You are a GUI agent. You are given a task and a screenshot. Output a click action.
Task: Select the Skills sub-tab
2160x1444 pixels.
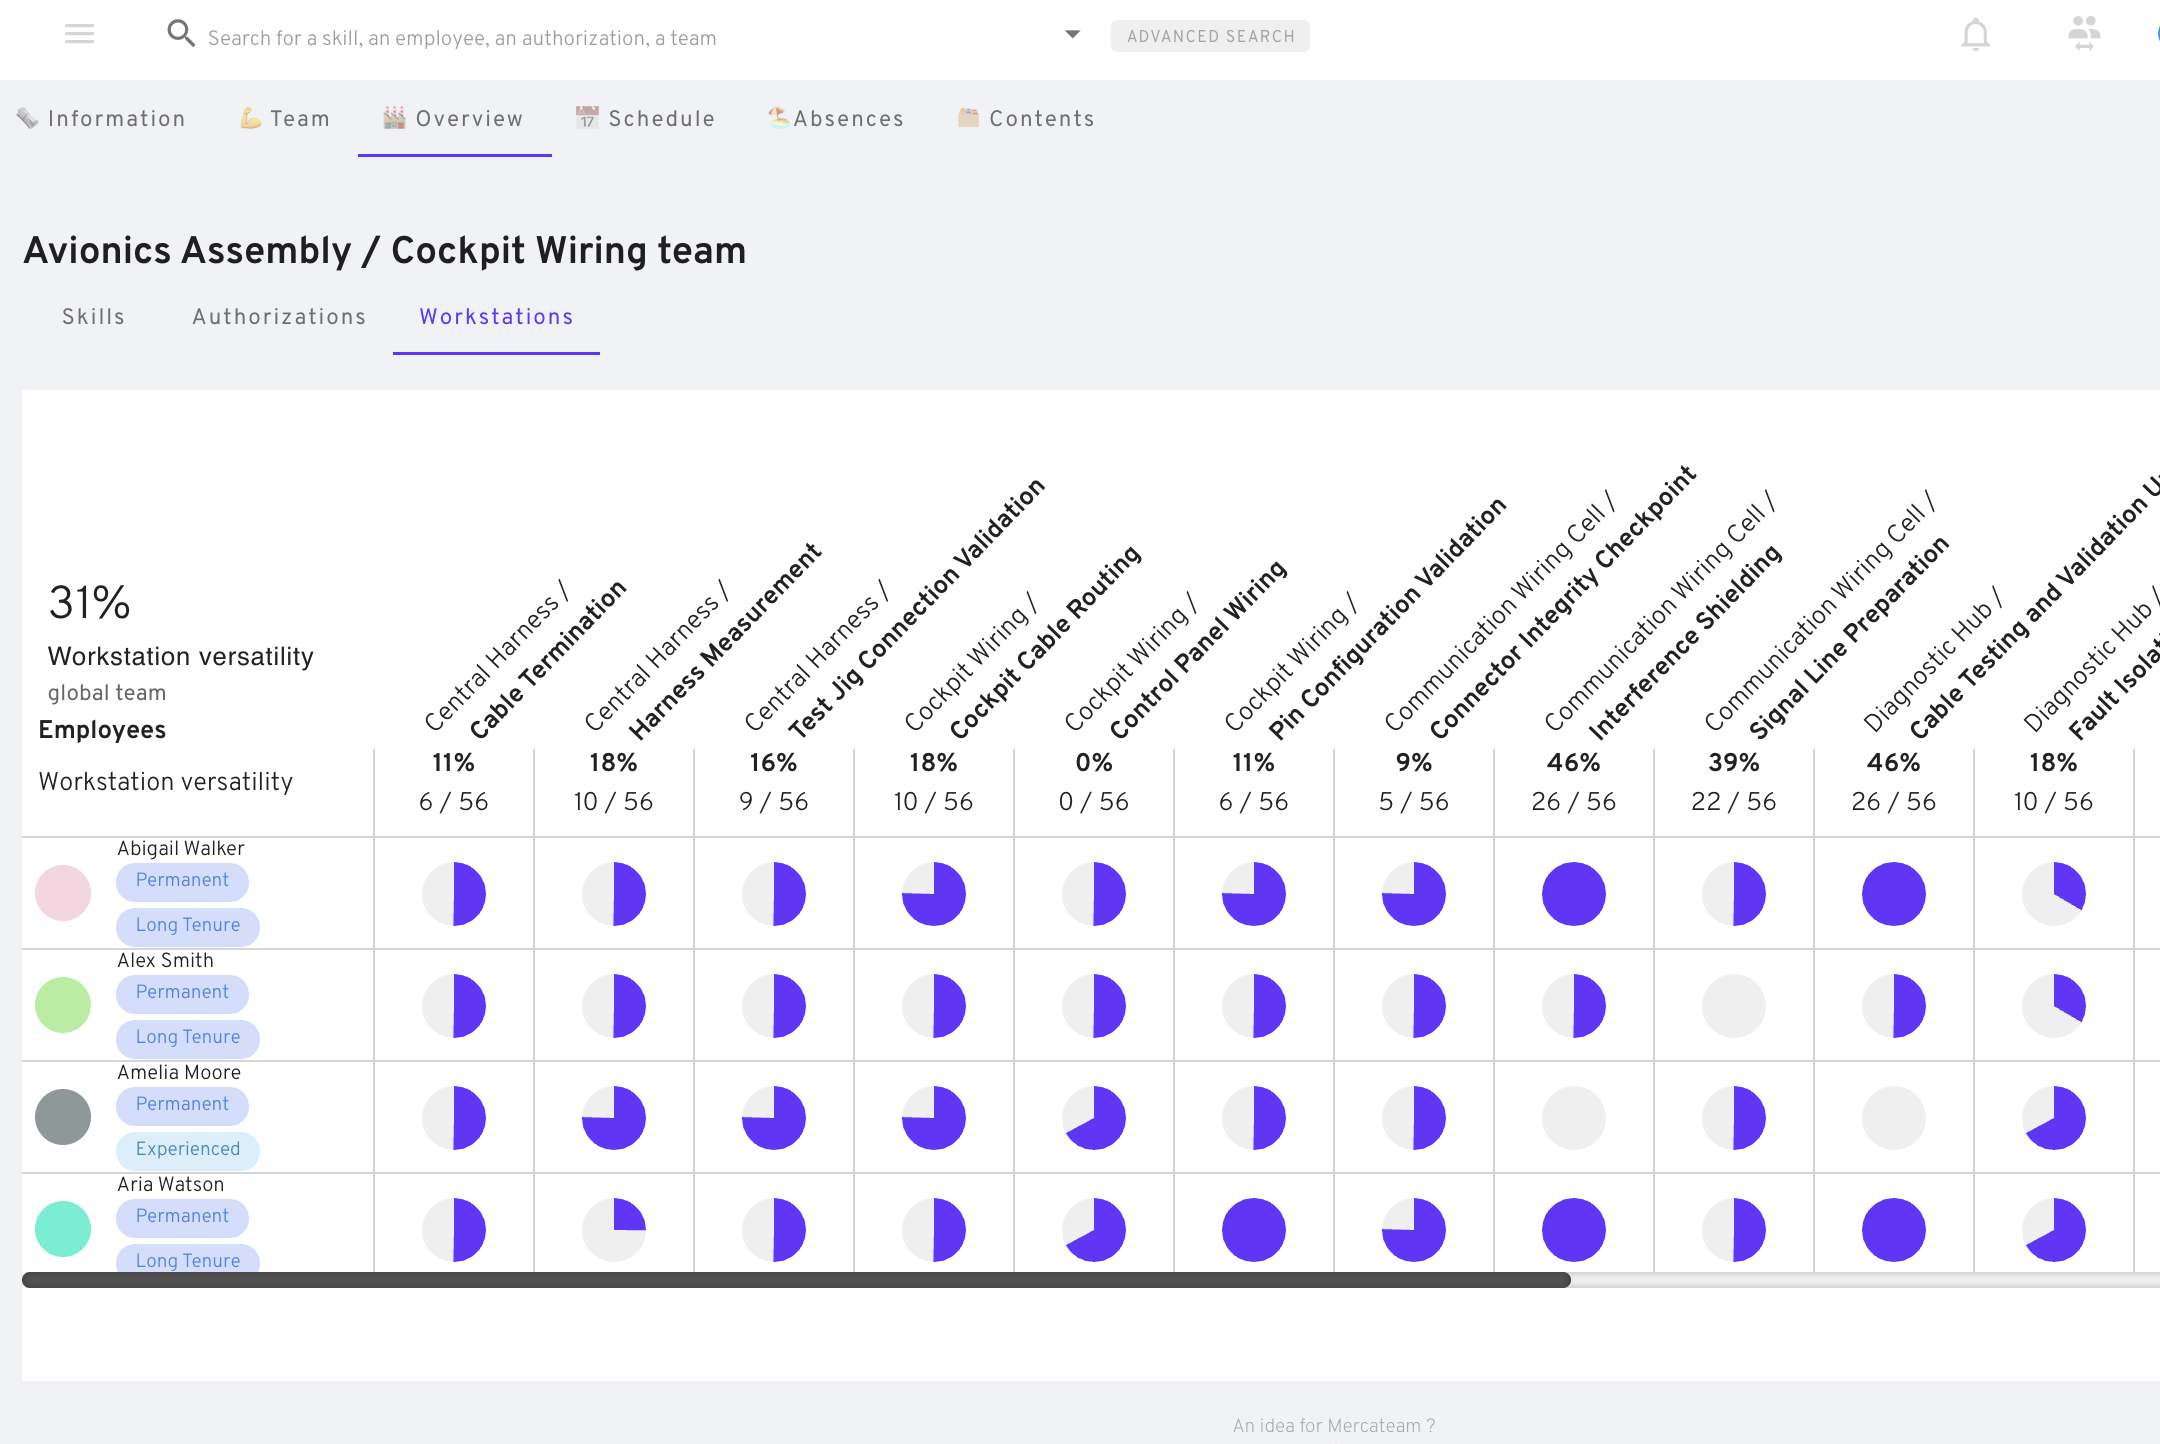[93, 317]
